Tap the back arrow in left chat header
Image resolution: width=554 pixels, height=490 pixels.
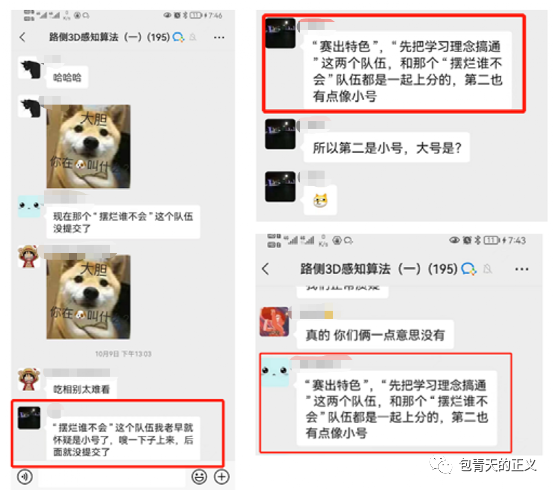pos(23,37)
